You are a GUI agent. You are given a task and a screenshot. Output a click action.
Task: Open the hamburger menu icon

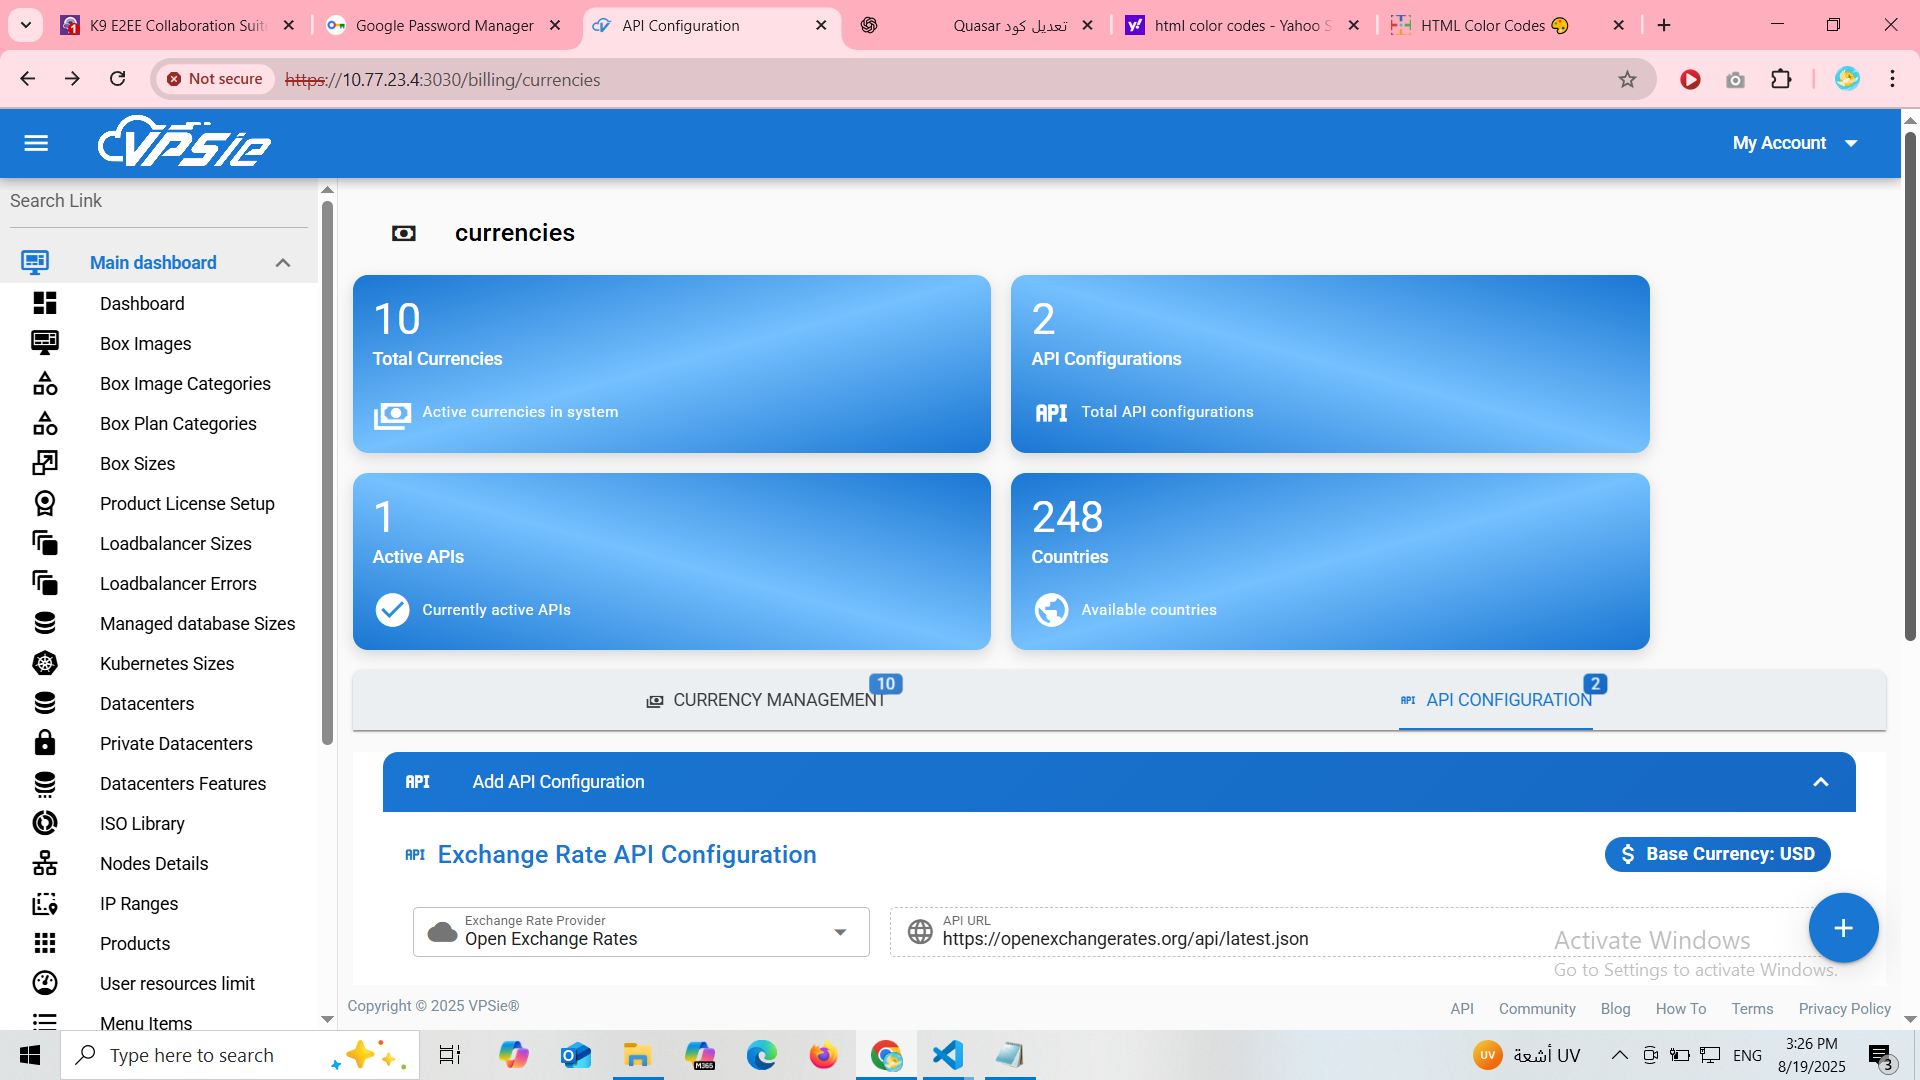pyautogui.click(x=36, y=143)
